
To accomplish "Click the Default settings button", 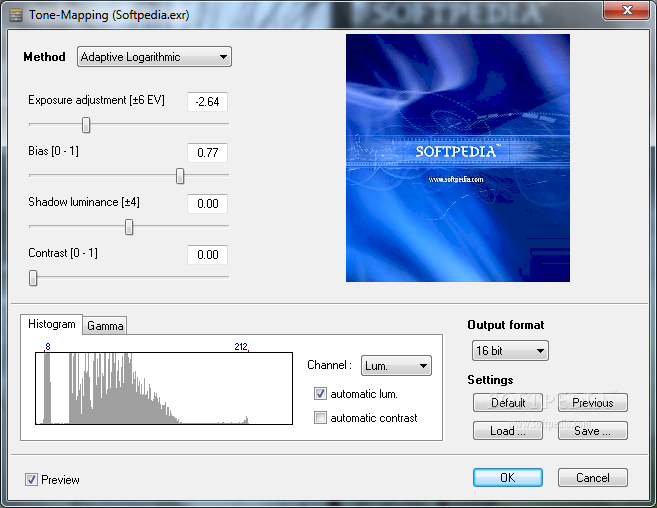I will click(508, 402).
